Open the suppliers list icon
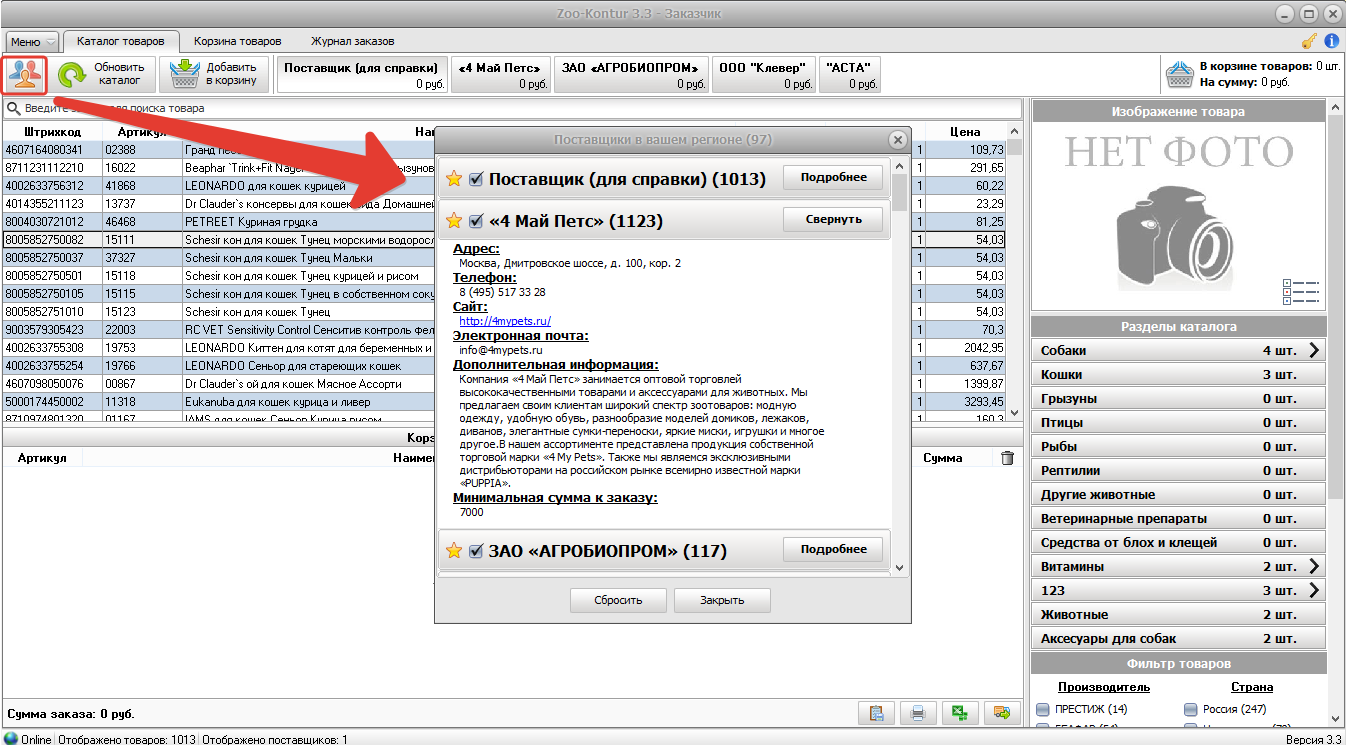 pyautogui.click(x=25, y=76)
